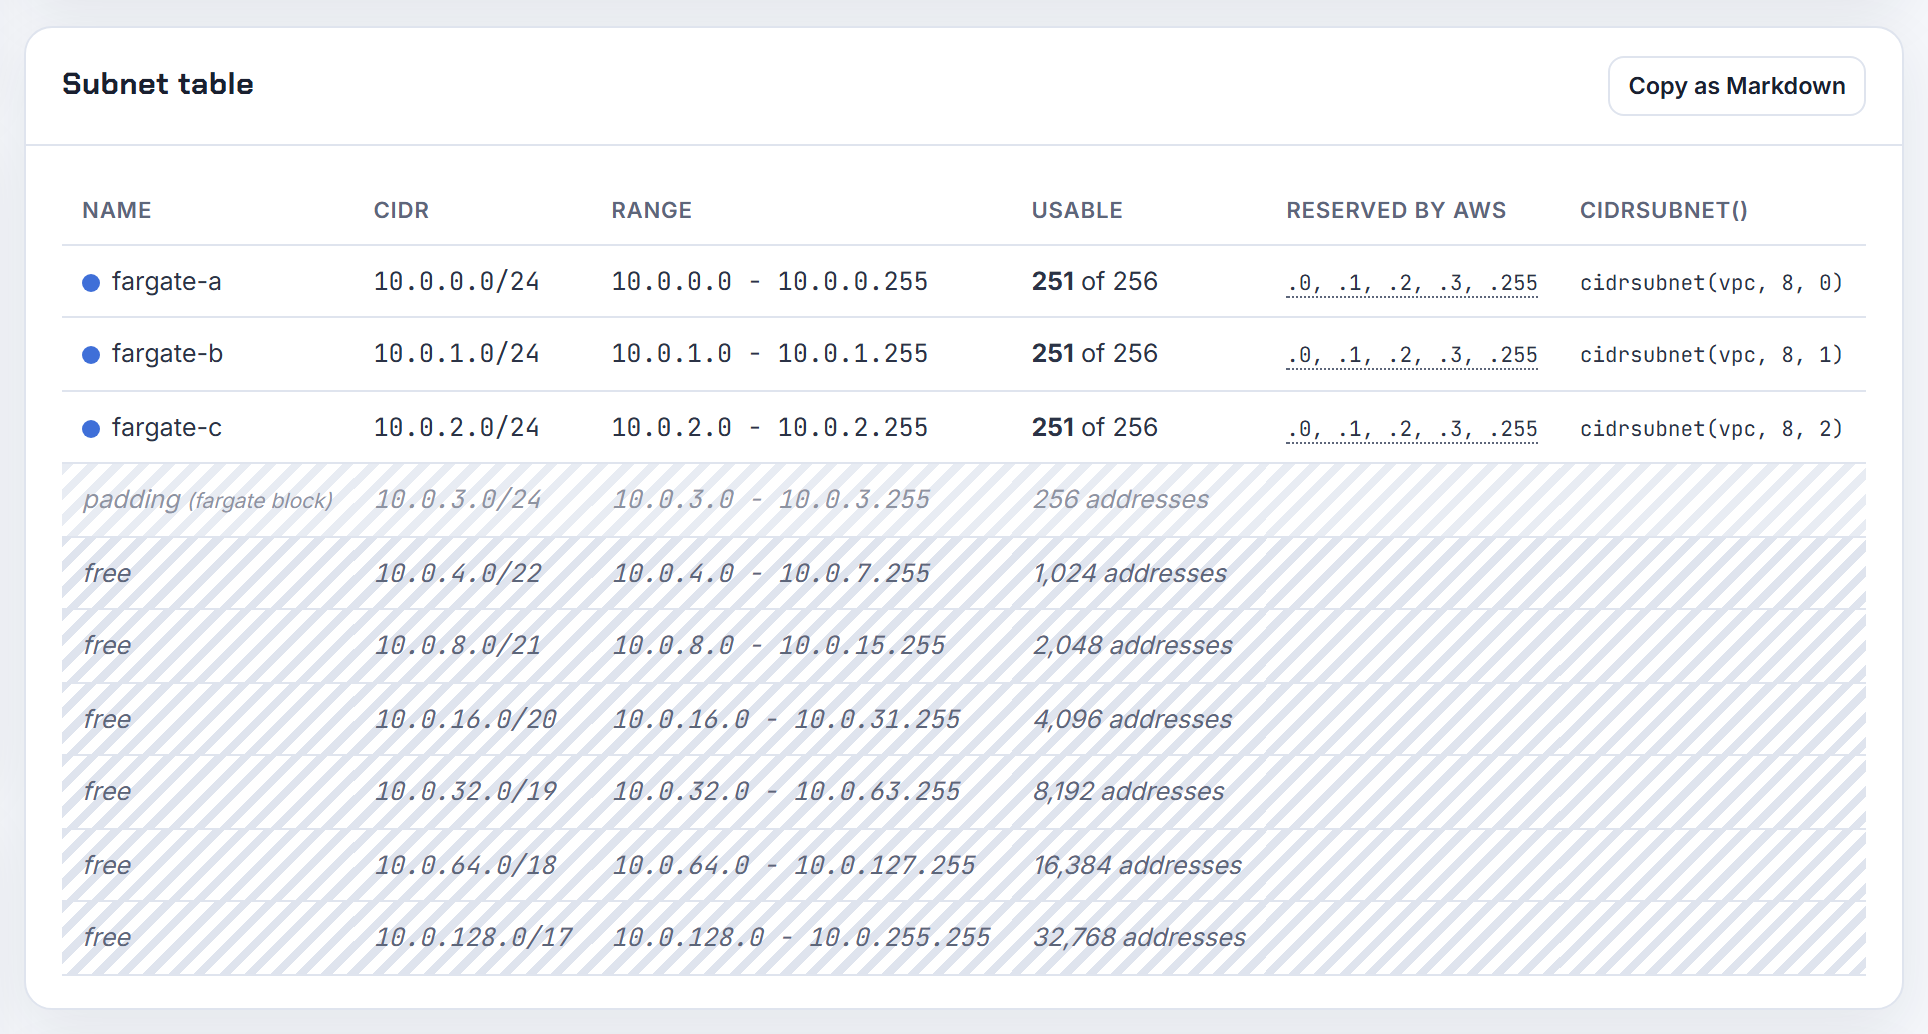Click the blue dot beside fargate-c
Image resolution: width=1928 pixels, height=1034 pixels.
pos(91,429)
